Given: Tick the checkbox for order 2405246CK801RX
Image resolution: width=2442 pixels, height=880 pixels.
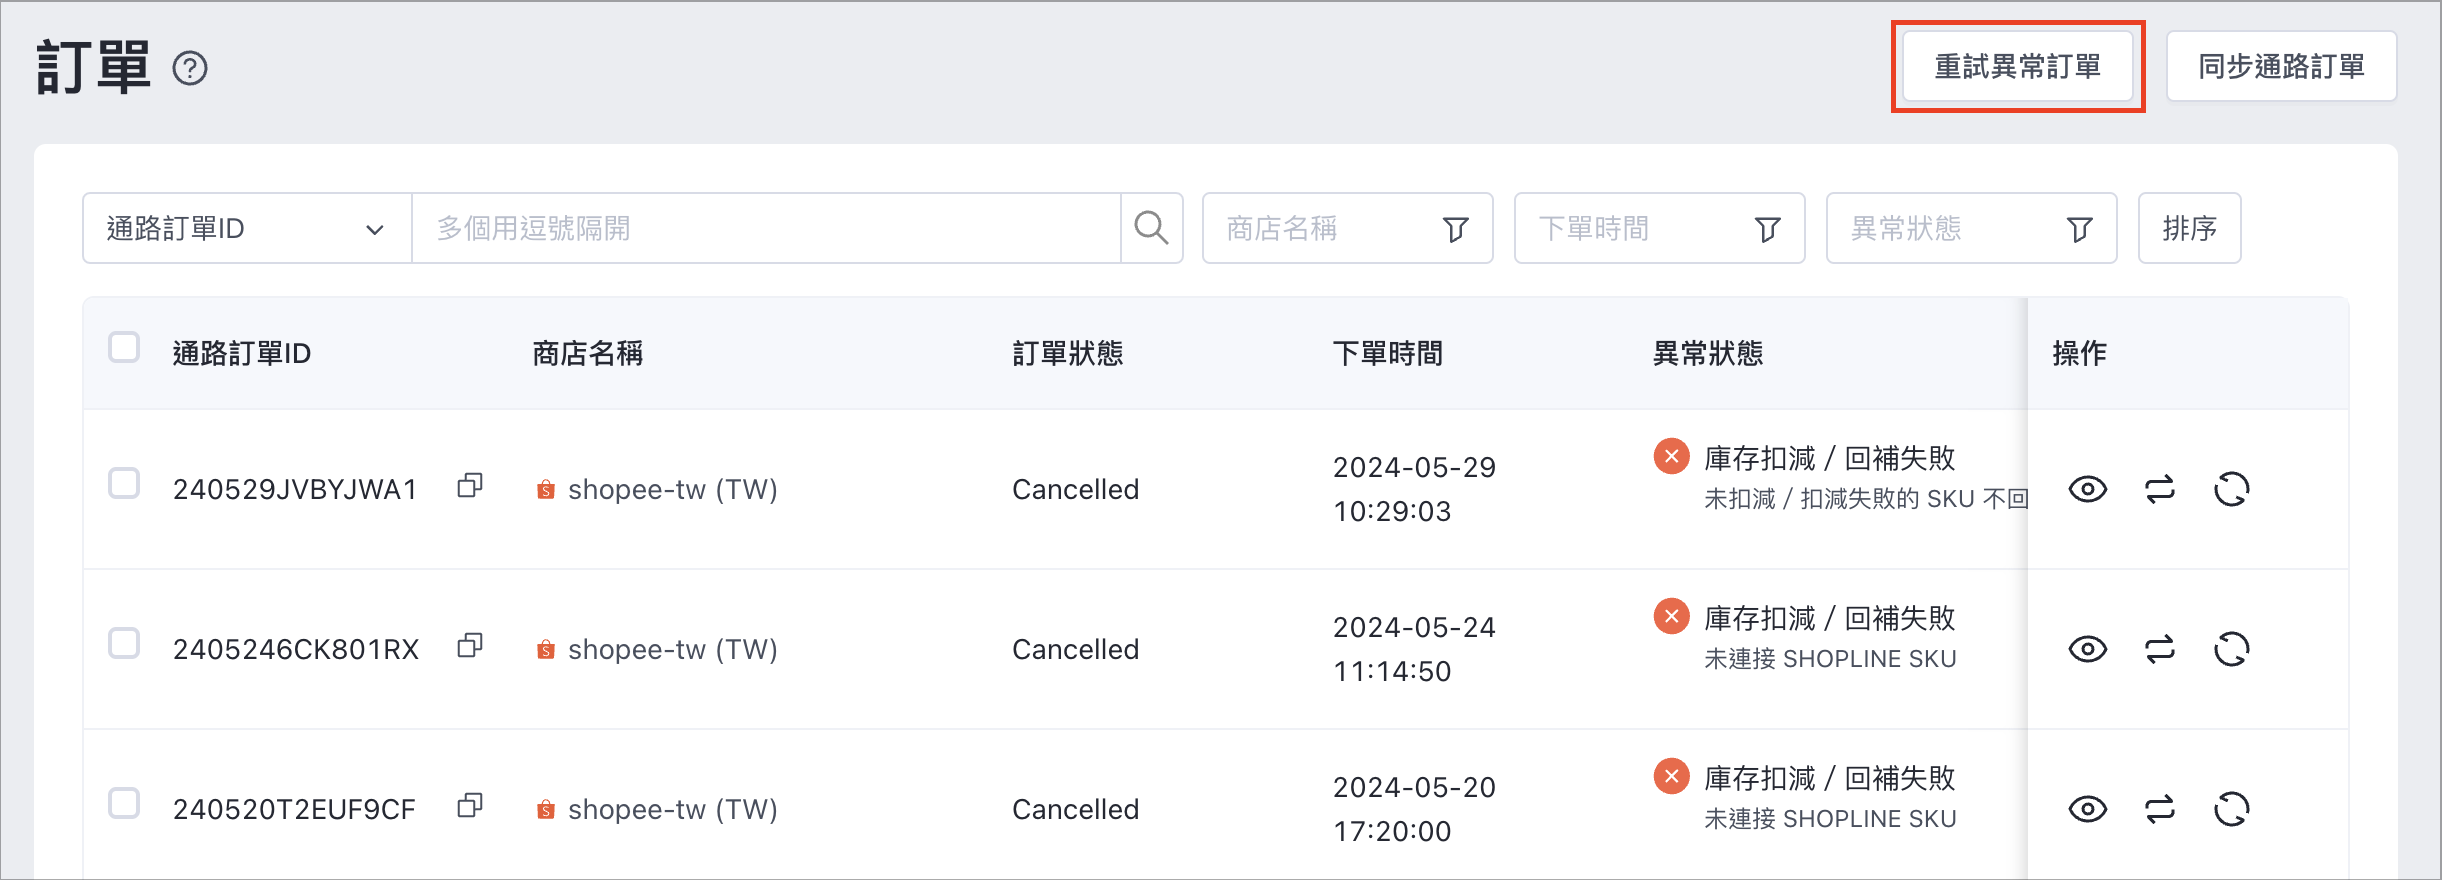Looking at the screenshot, I should [x=124, y=643].
